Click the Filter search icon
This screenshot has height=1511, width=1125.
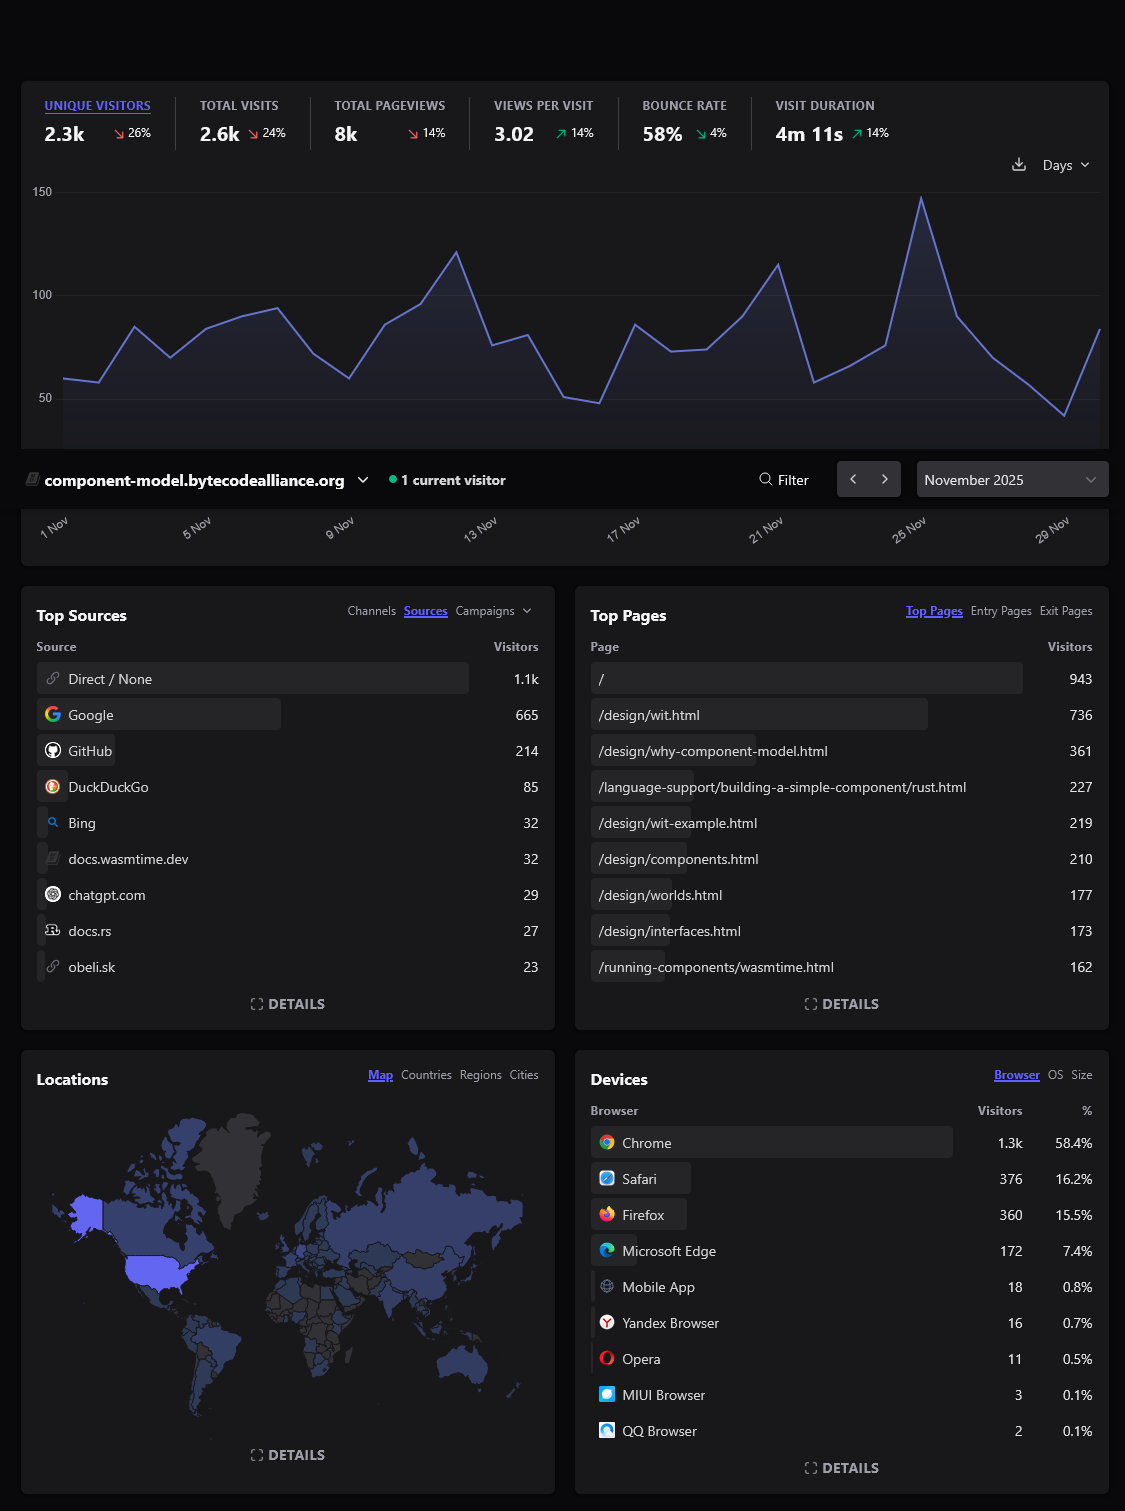pyautogui.click(x=765, y=480)
